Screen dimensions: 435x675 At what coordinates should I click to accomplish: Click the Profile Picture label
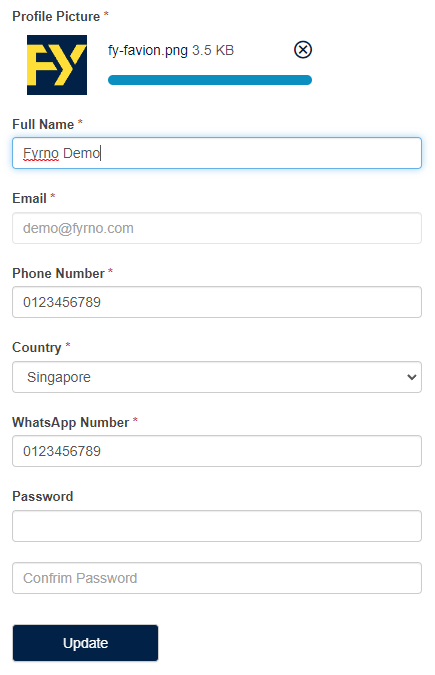tap(56, 16)
